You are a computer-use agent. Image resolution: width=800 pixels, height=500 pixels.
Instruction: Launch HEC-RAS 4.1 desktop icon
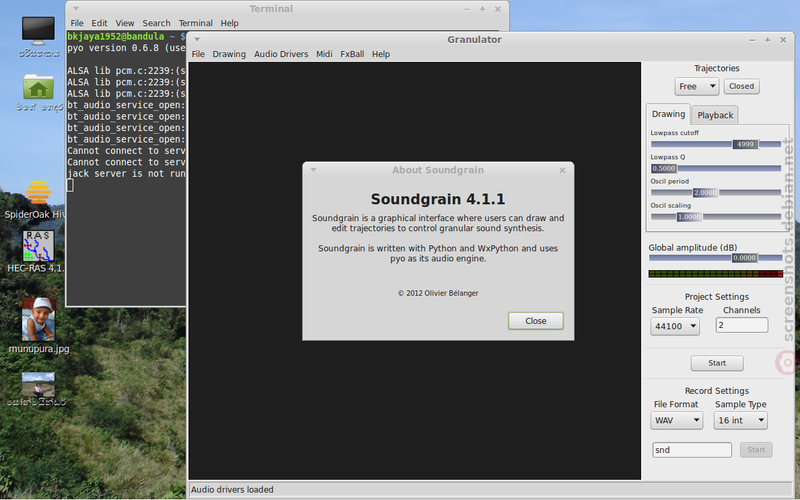click(38, 246)
